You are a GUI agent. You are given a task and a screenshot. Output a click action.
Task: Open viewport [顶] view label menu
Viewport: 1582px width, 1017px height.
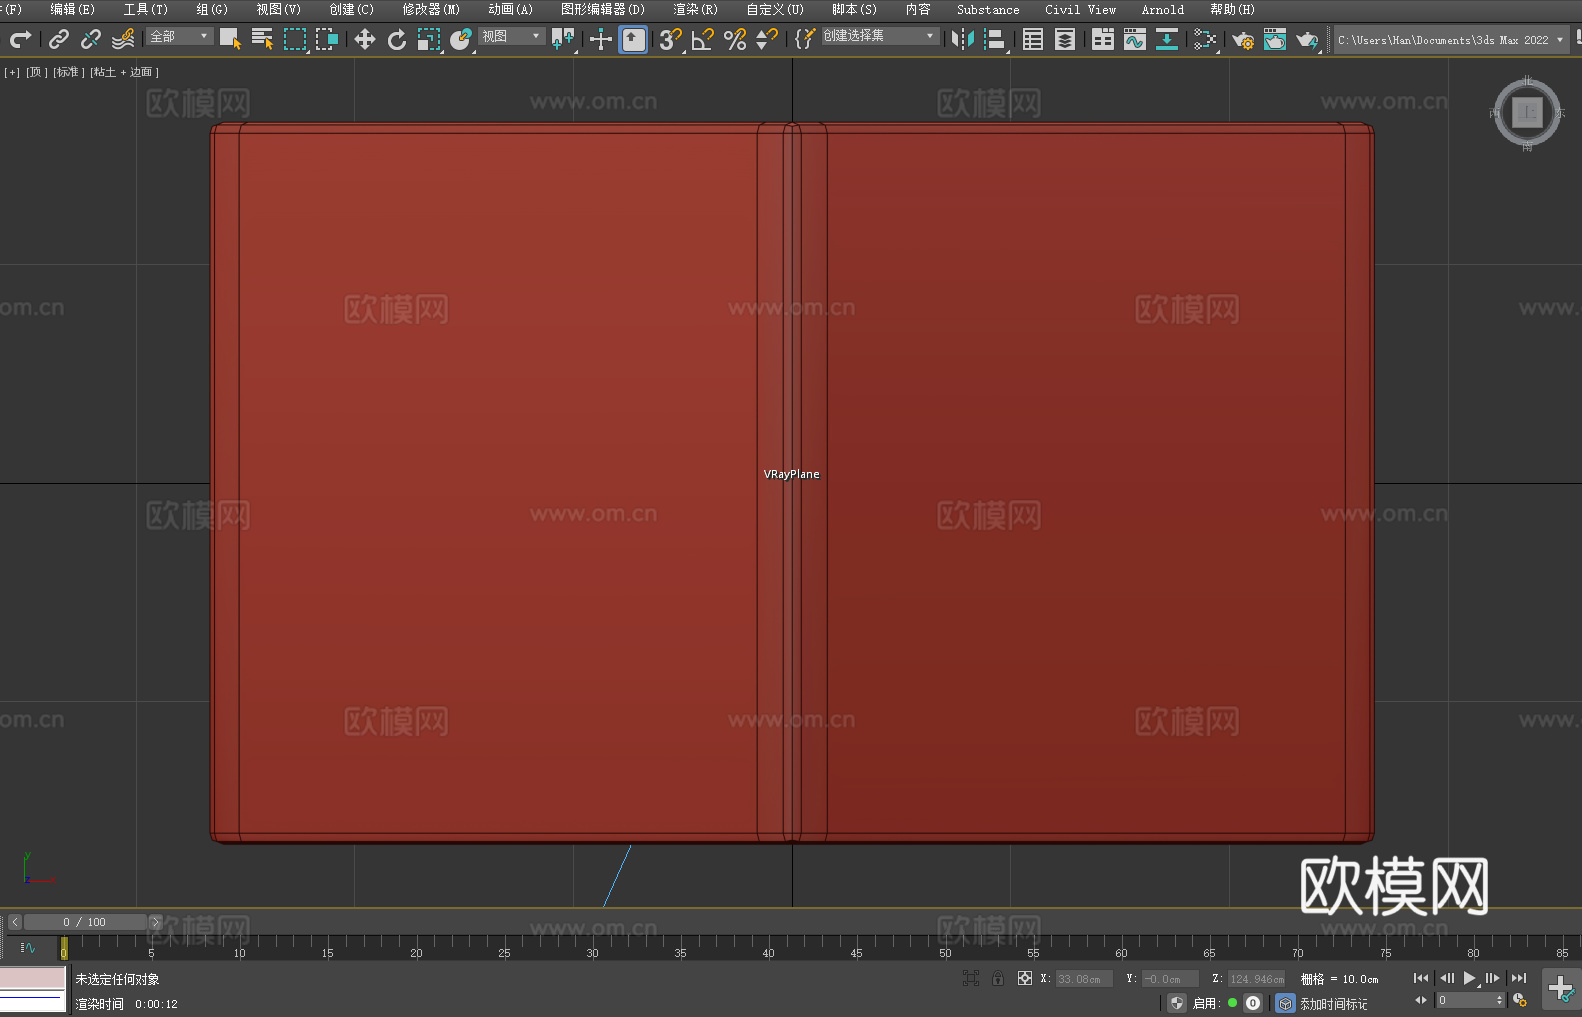(x=37, y=72)
